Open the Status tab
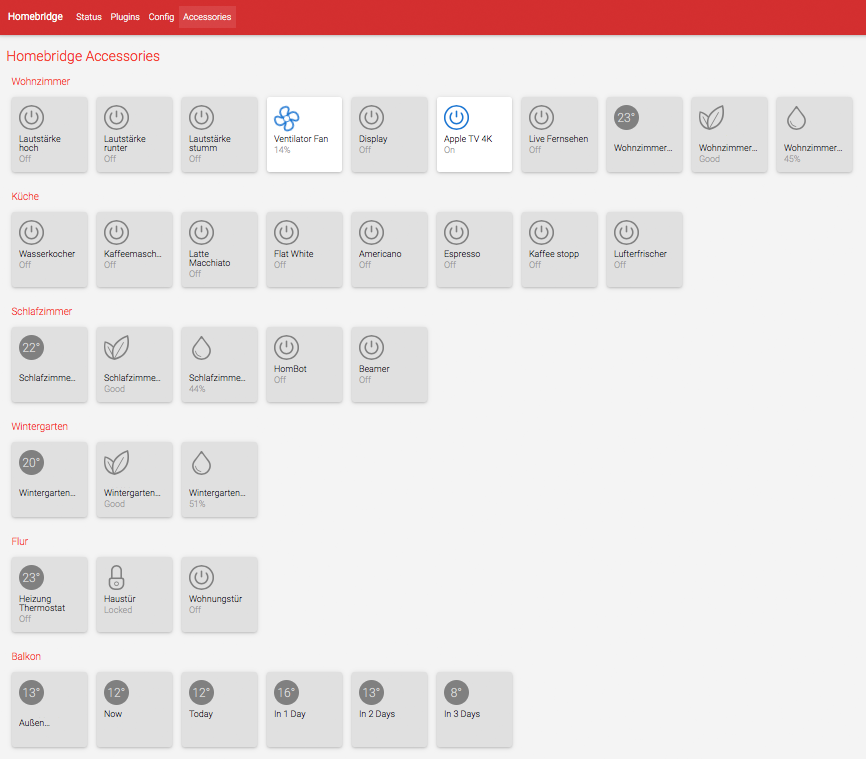Image resolution: width=866 pixels, height=759 pixels. coord(89,17)
